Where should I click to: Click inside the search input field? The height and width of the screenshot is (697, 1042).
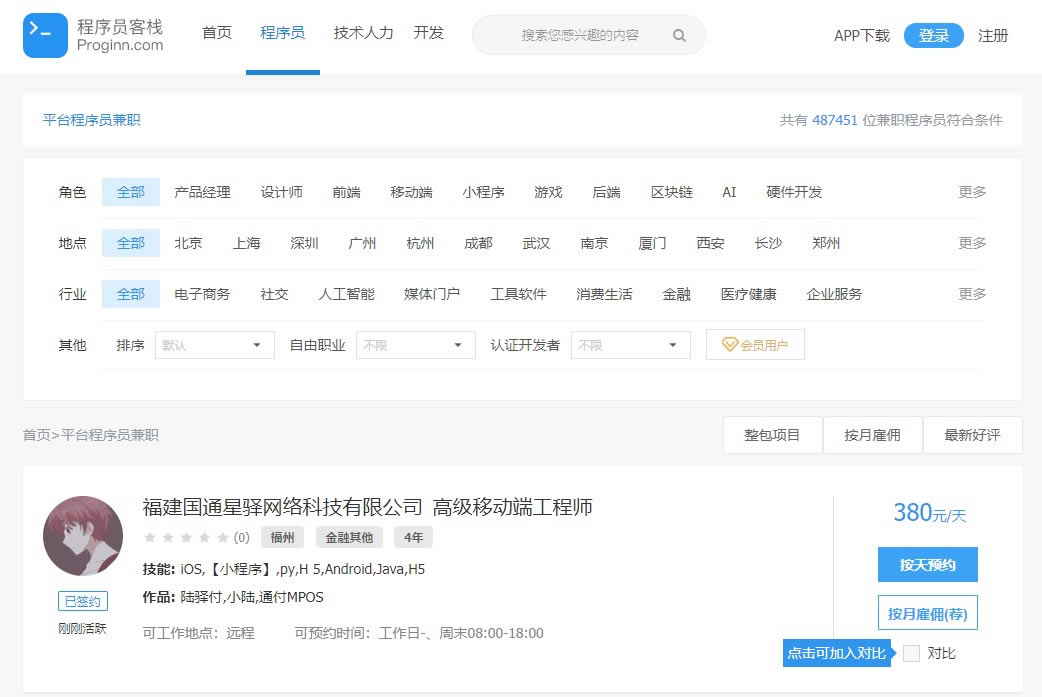point(580,35)
